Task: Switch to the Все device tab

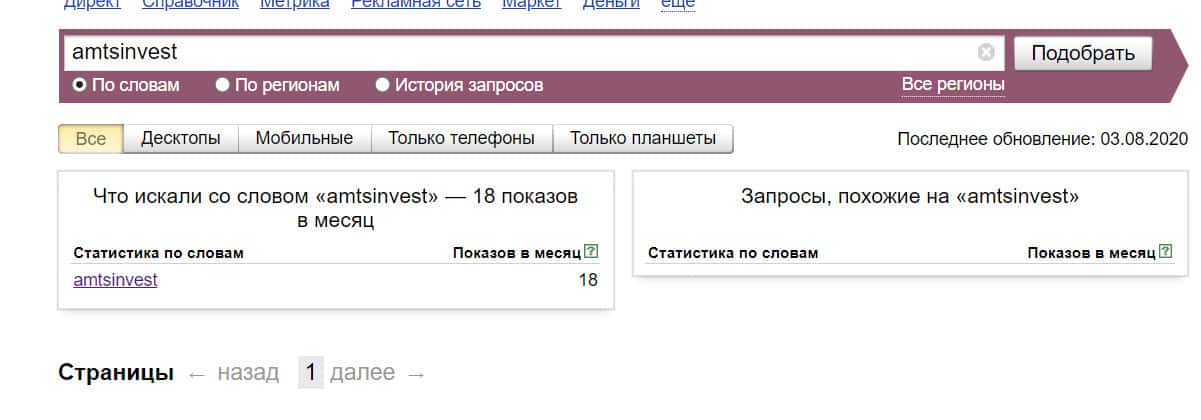Action: (x=91, y=138)
